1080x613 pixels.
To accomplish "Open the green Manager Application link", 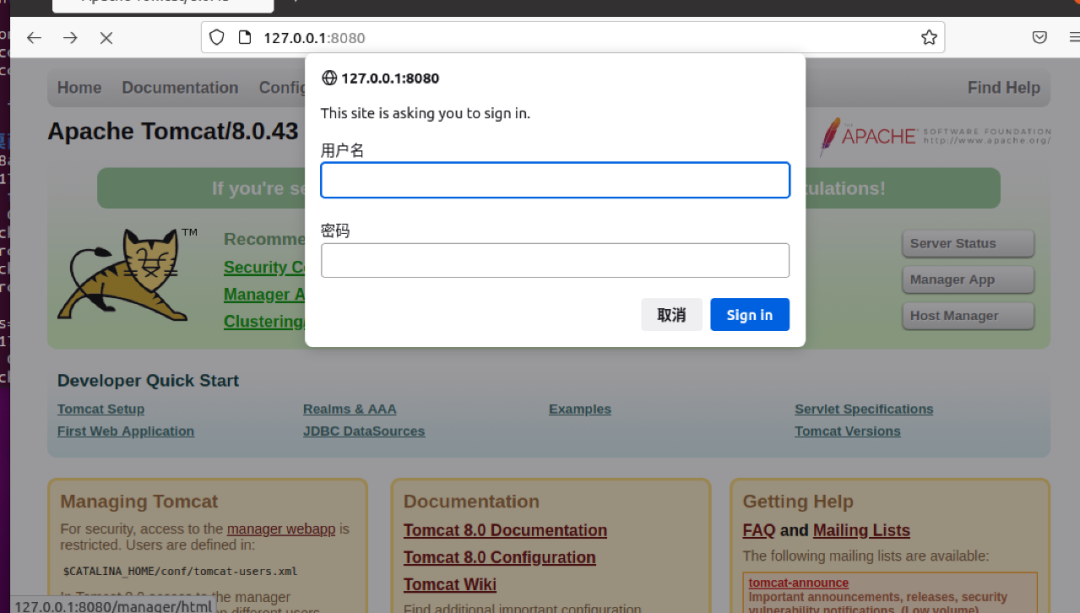I will (x=264, y=295).
